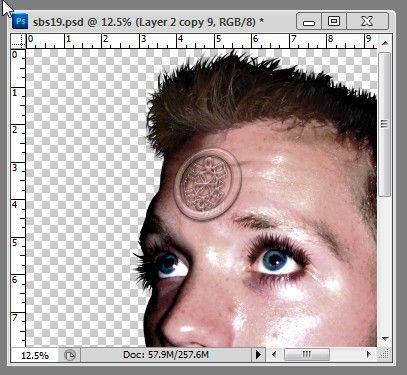Viewport: 407px width, 375px height.
Task: Click the Doc: 57.9M/257.6M status text
Action: pyautogui.click(x=166, y=354)
